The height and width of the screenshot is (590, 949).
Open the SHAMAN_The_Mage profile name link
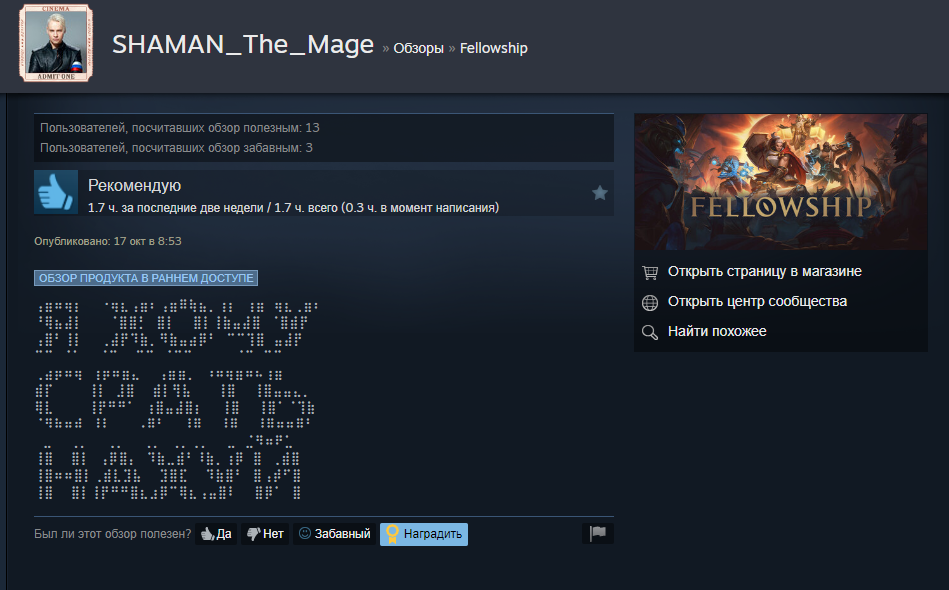pos(243,45)
